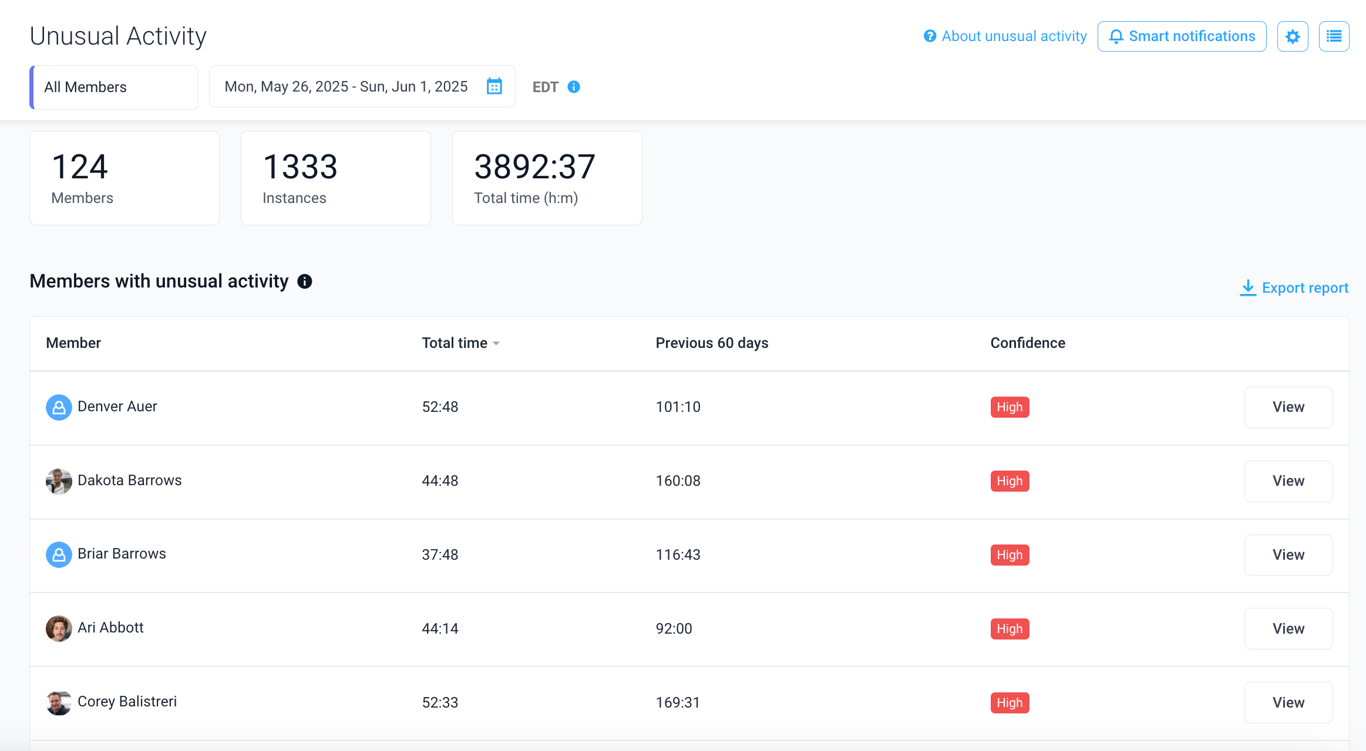Click total time value 37:48
1366x751 pixels.
tap(440, 555)
